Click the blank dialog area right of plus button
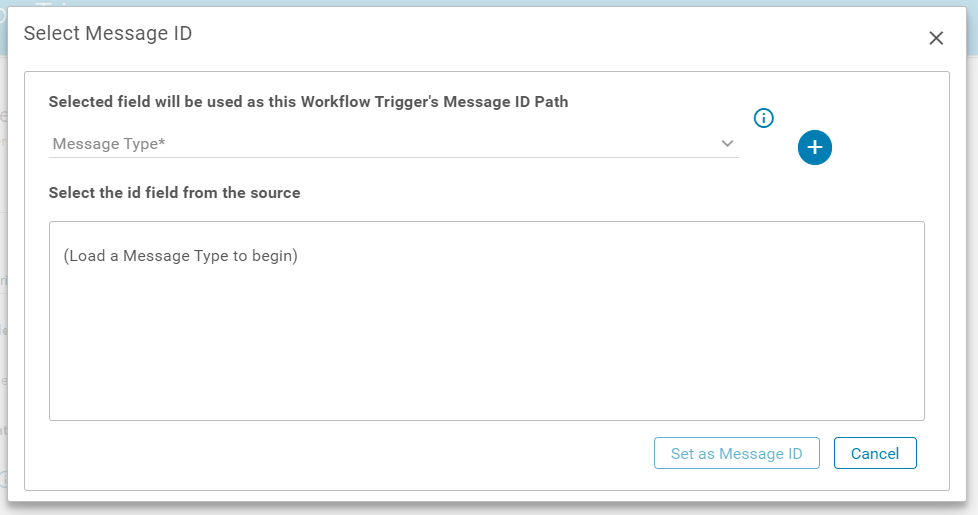 pos(890,148)
